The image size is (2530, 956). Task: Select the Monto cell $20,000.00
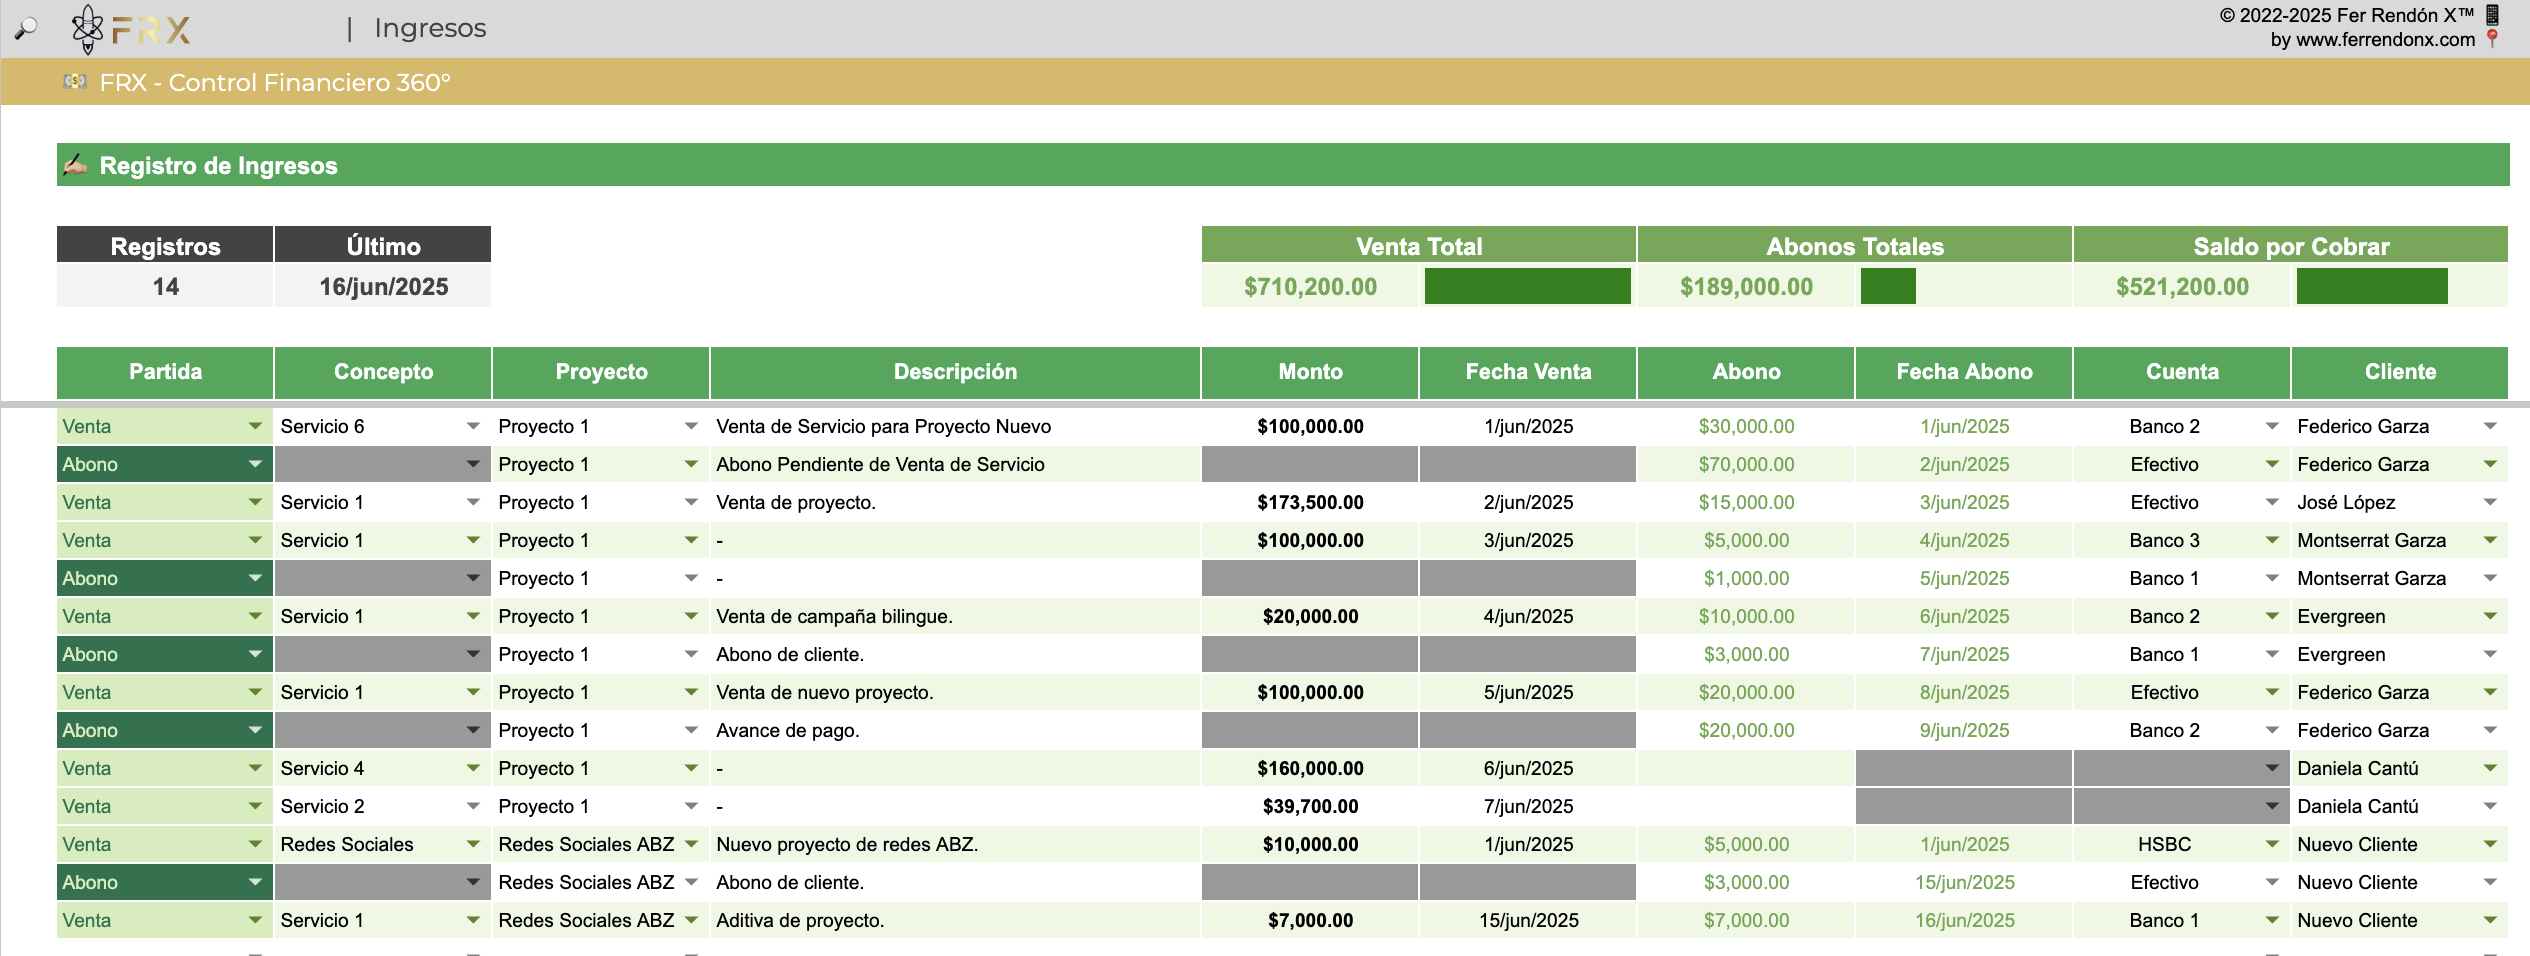[x=1310, y=616]
